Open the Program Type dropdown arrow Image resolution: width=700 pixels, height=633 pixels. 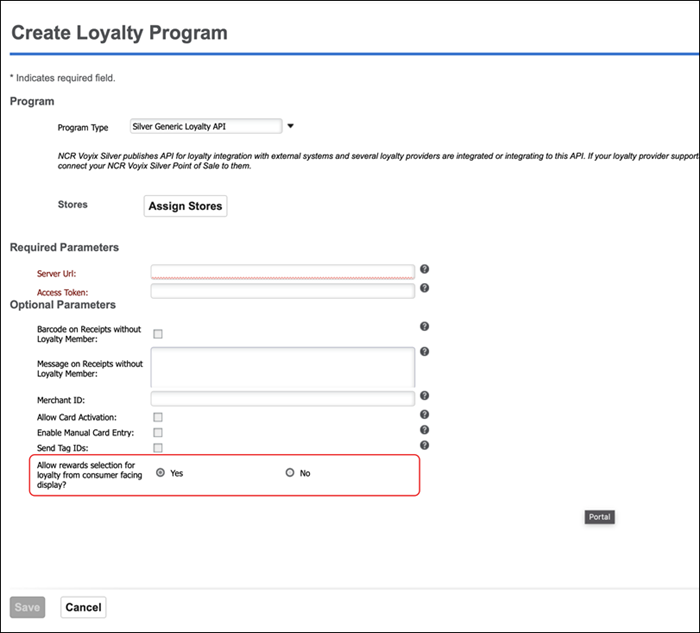(291, 127)
